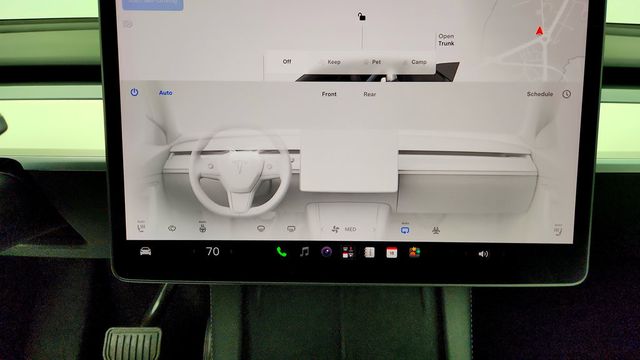Tap the fan speed icon
Screen dimensions: 640x360
click(x=336, y=229)
